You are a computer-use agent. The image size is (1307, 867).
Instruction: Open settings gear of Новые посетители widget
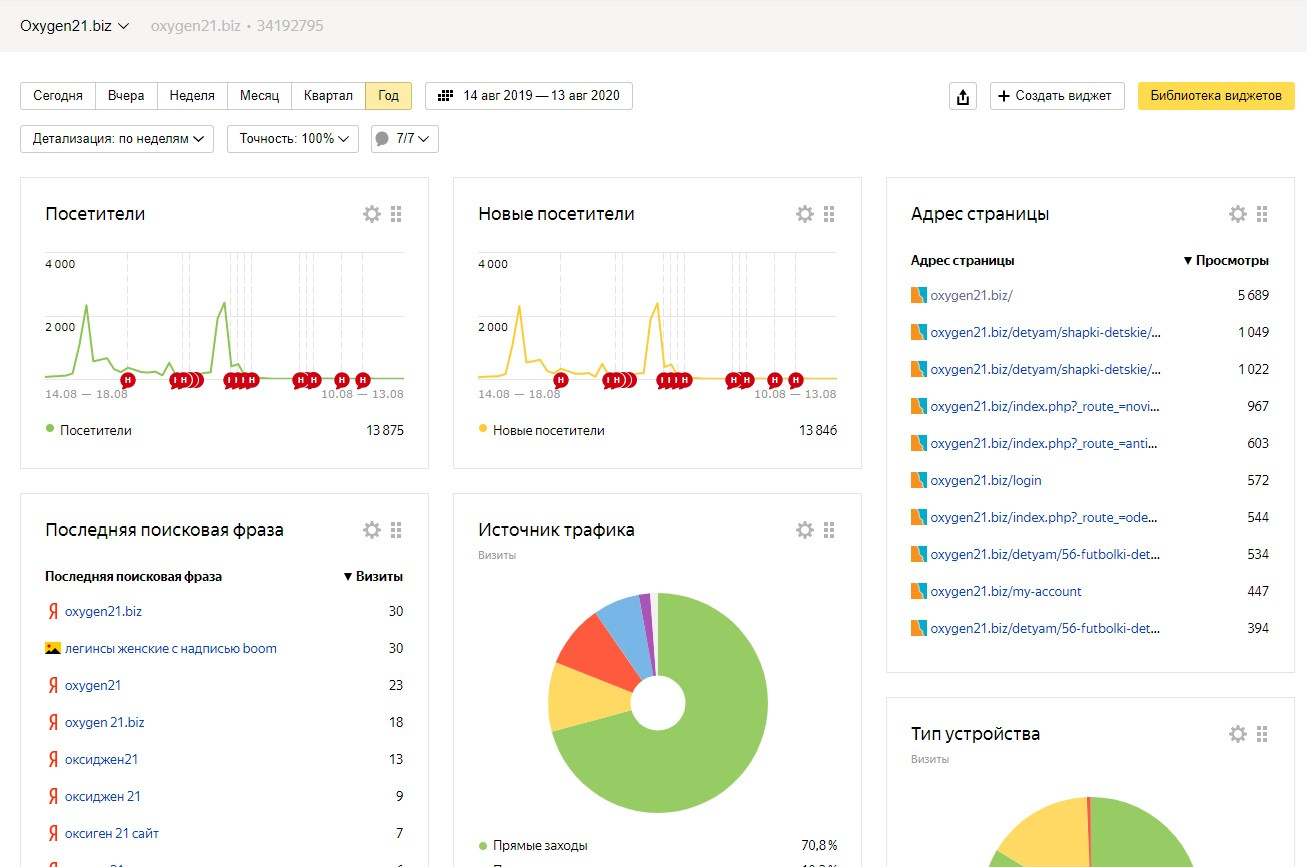coord(805,214)
